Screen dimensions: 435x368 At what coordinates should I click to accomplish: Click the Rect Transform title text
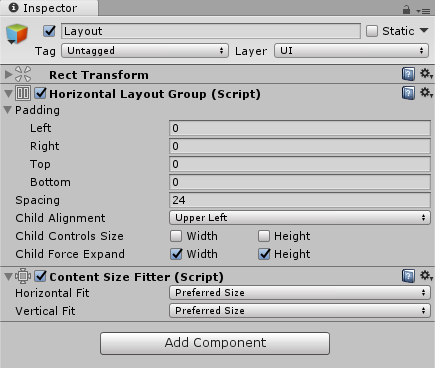click(99, 75)
